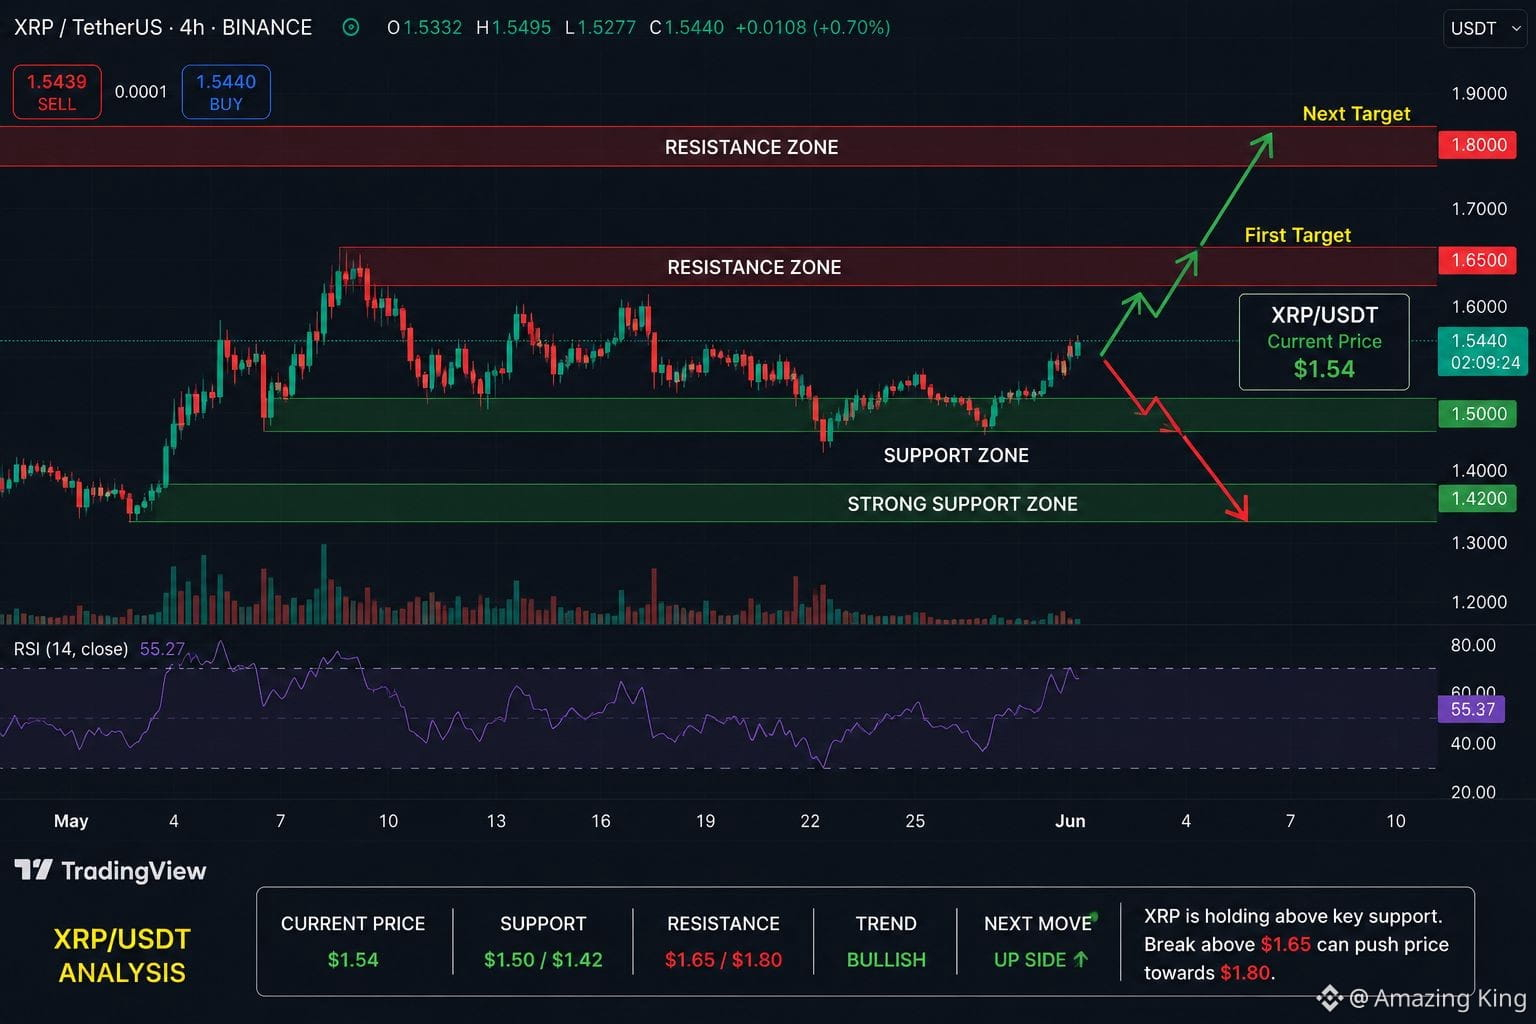Click the Jun label on the time axis

pos(1070,821)
